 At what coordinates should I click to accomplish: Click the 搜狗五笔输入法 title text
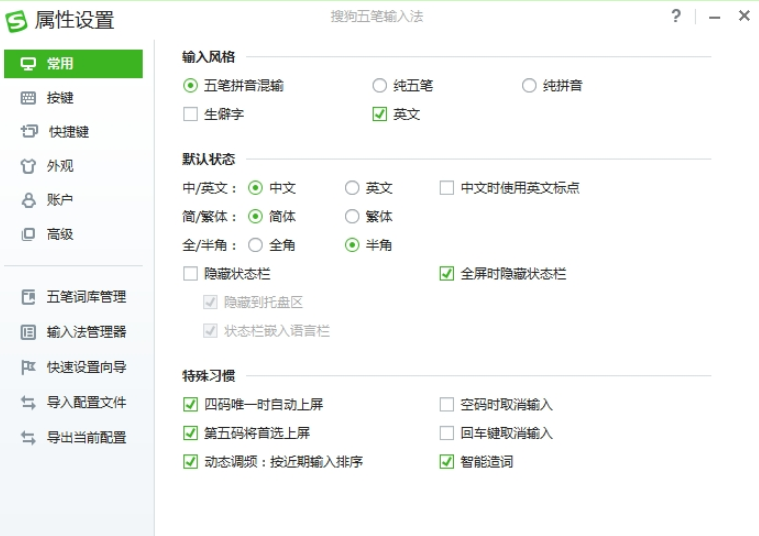click(377, 16)
